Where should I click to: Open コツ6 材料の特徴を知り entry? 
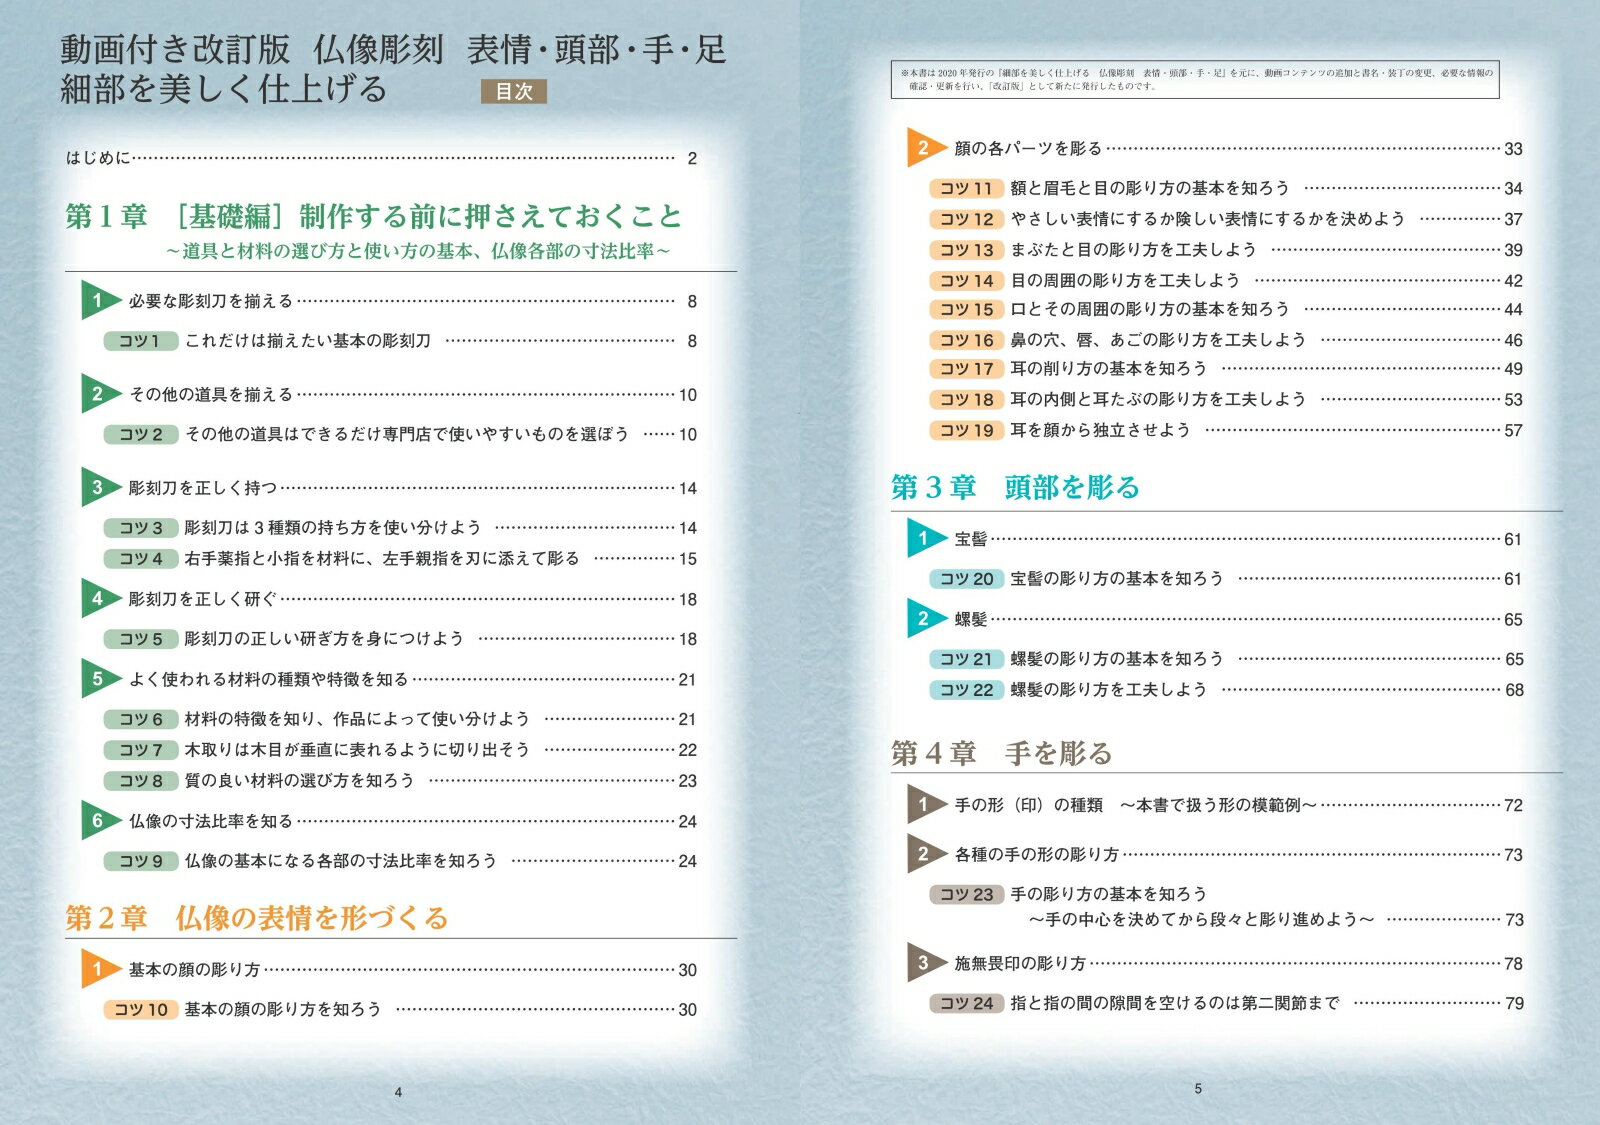click(x=400, y=719)
